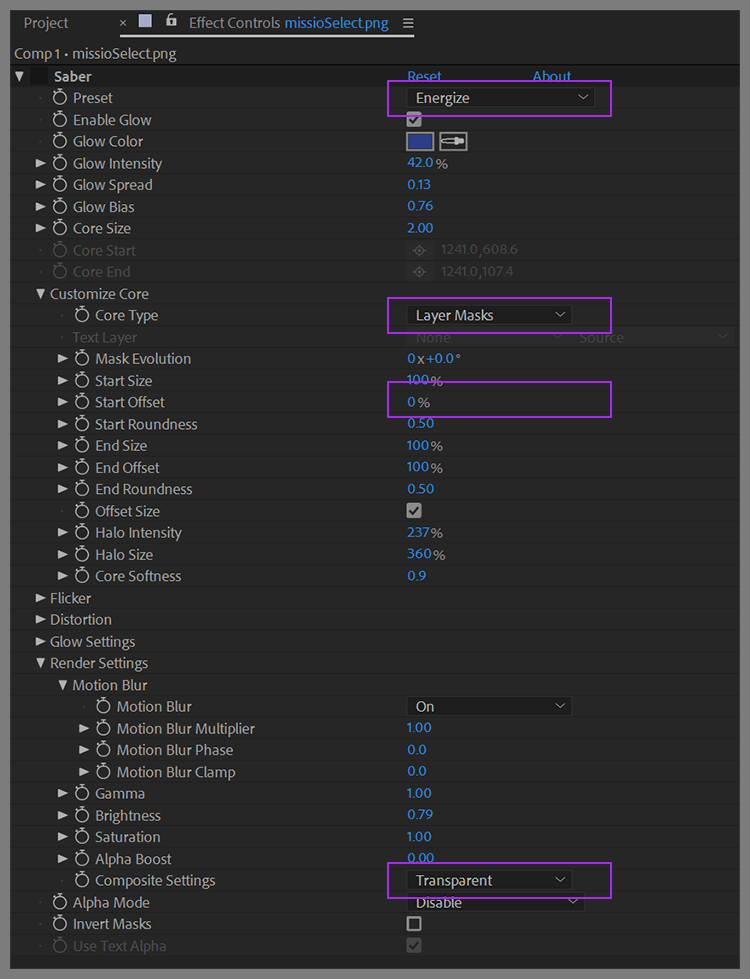
Task: Click the Glow Color eyedropper icon
Action: 453,141
